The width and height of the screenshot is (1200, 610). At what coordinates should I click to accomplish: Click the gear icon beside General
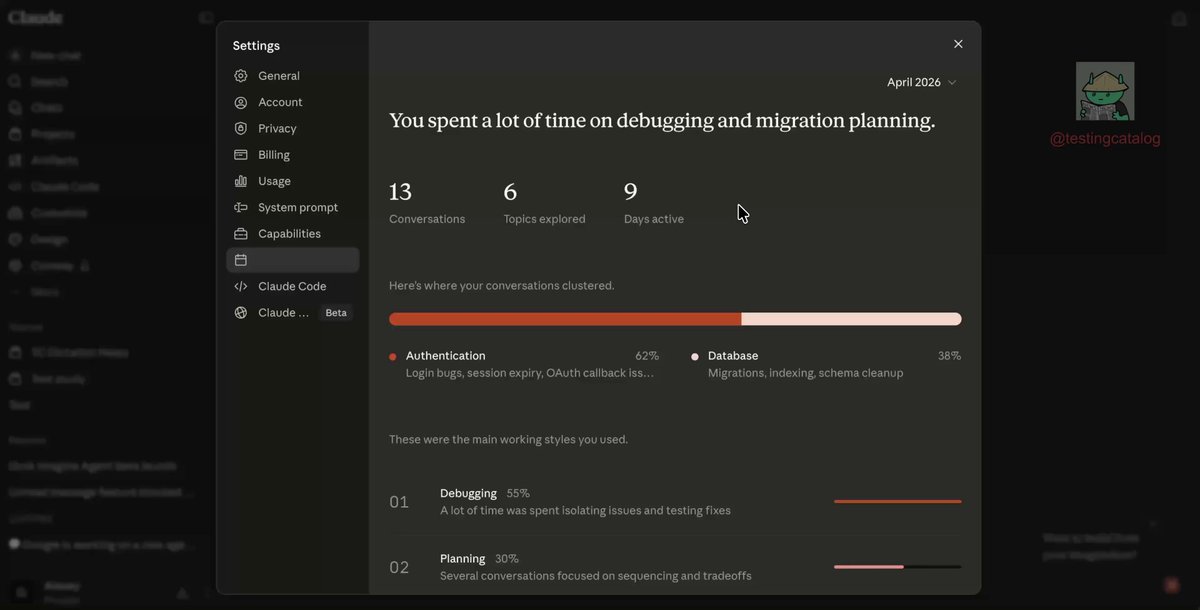tap(241, 76)
